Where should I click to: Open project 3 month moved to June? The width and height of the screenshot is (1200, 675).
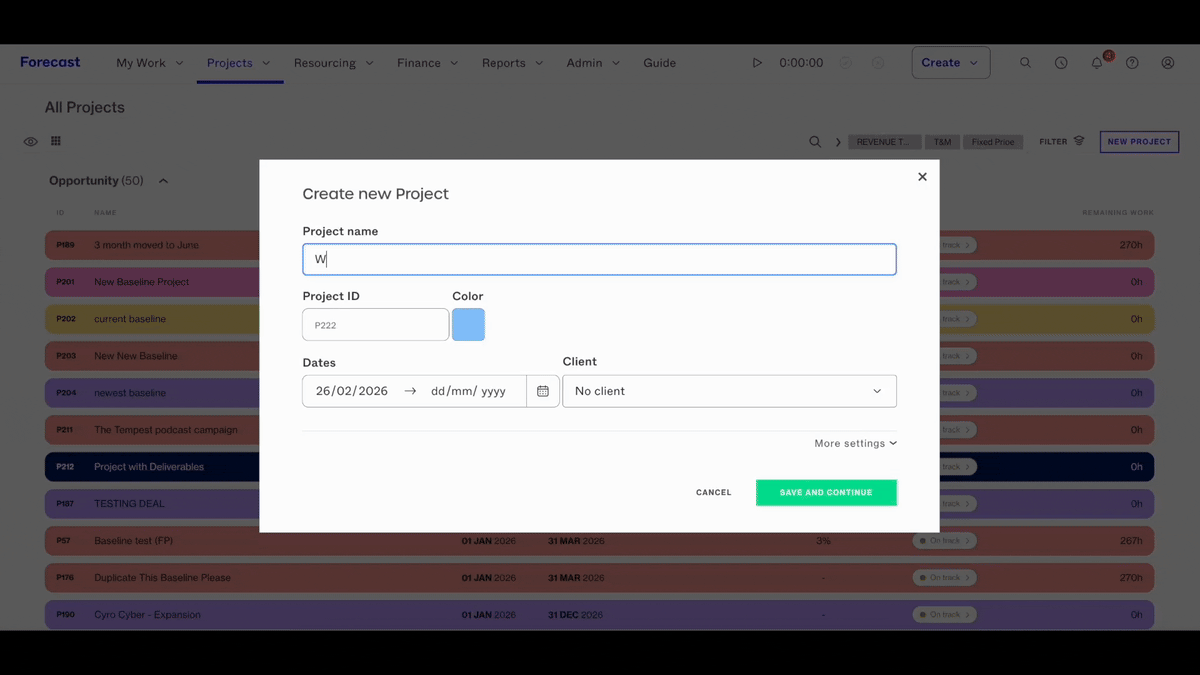pyautogui.click(x=146, y=245)
